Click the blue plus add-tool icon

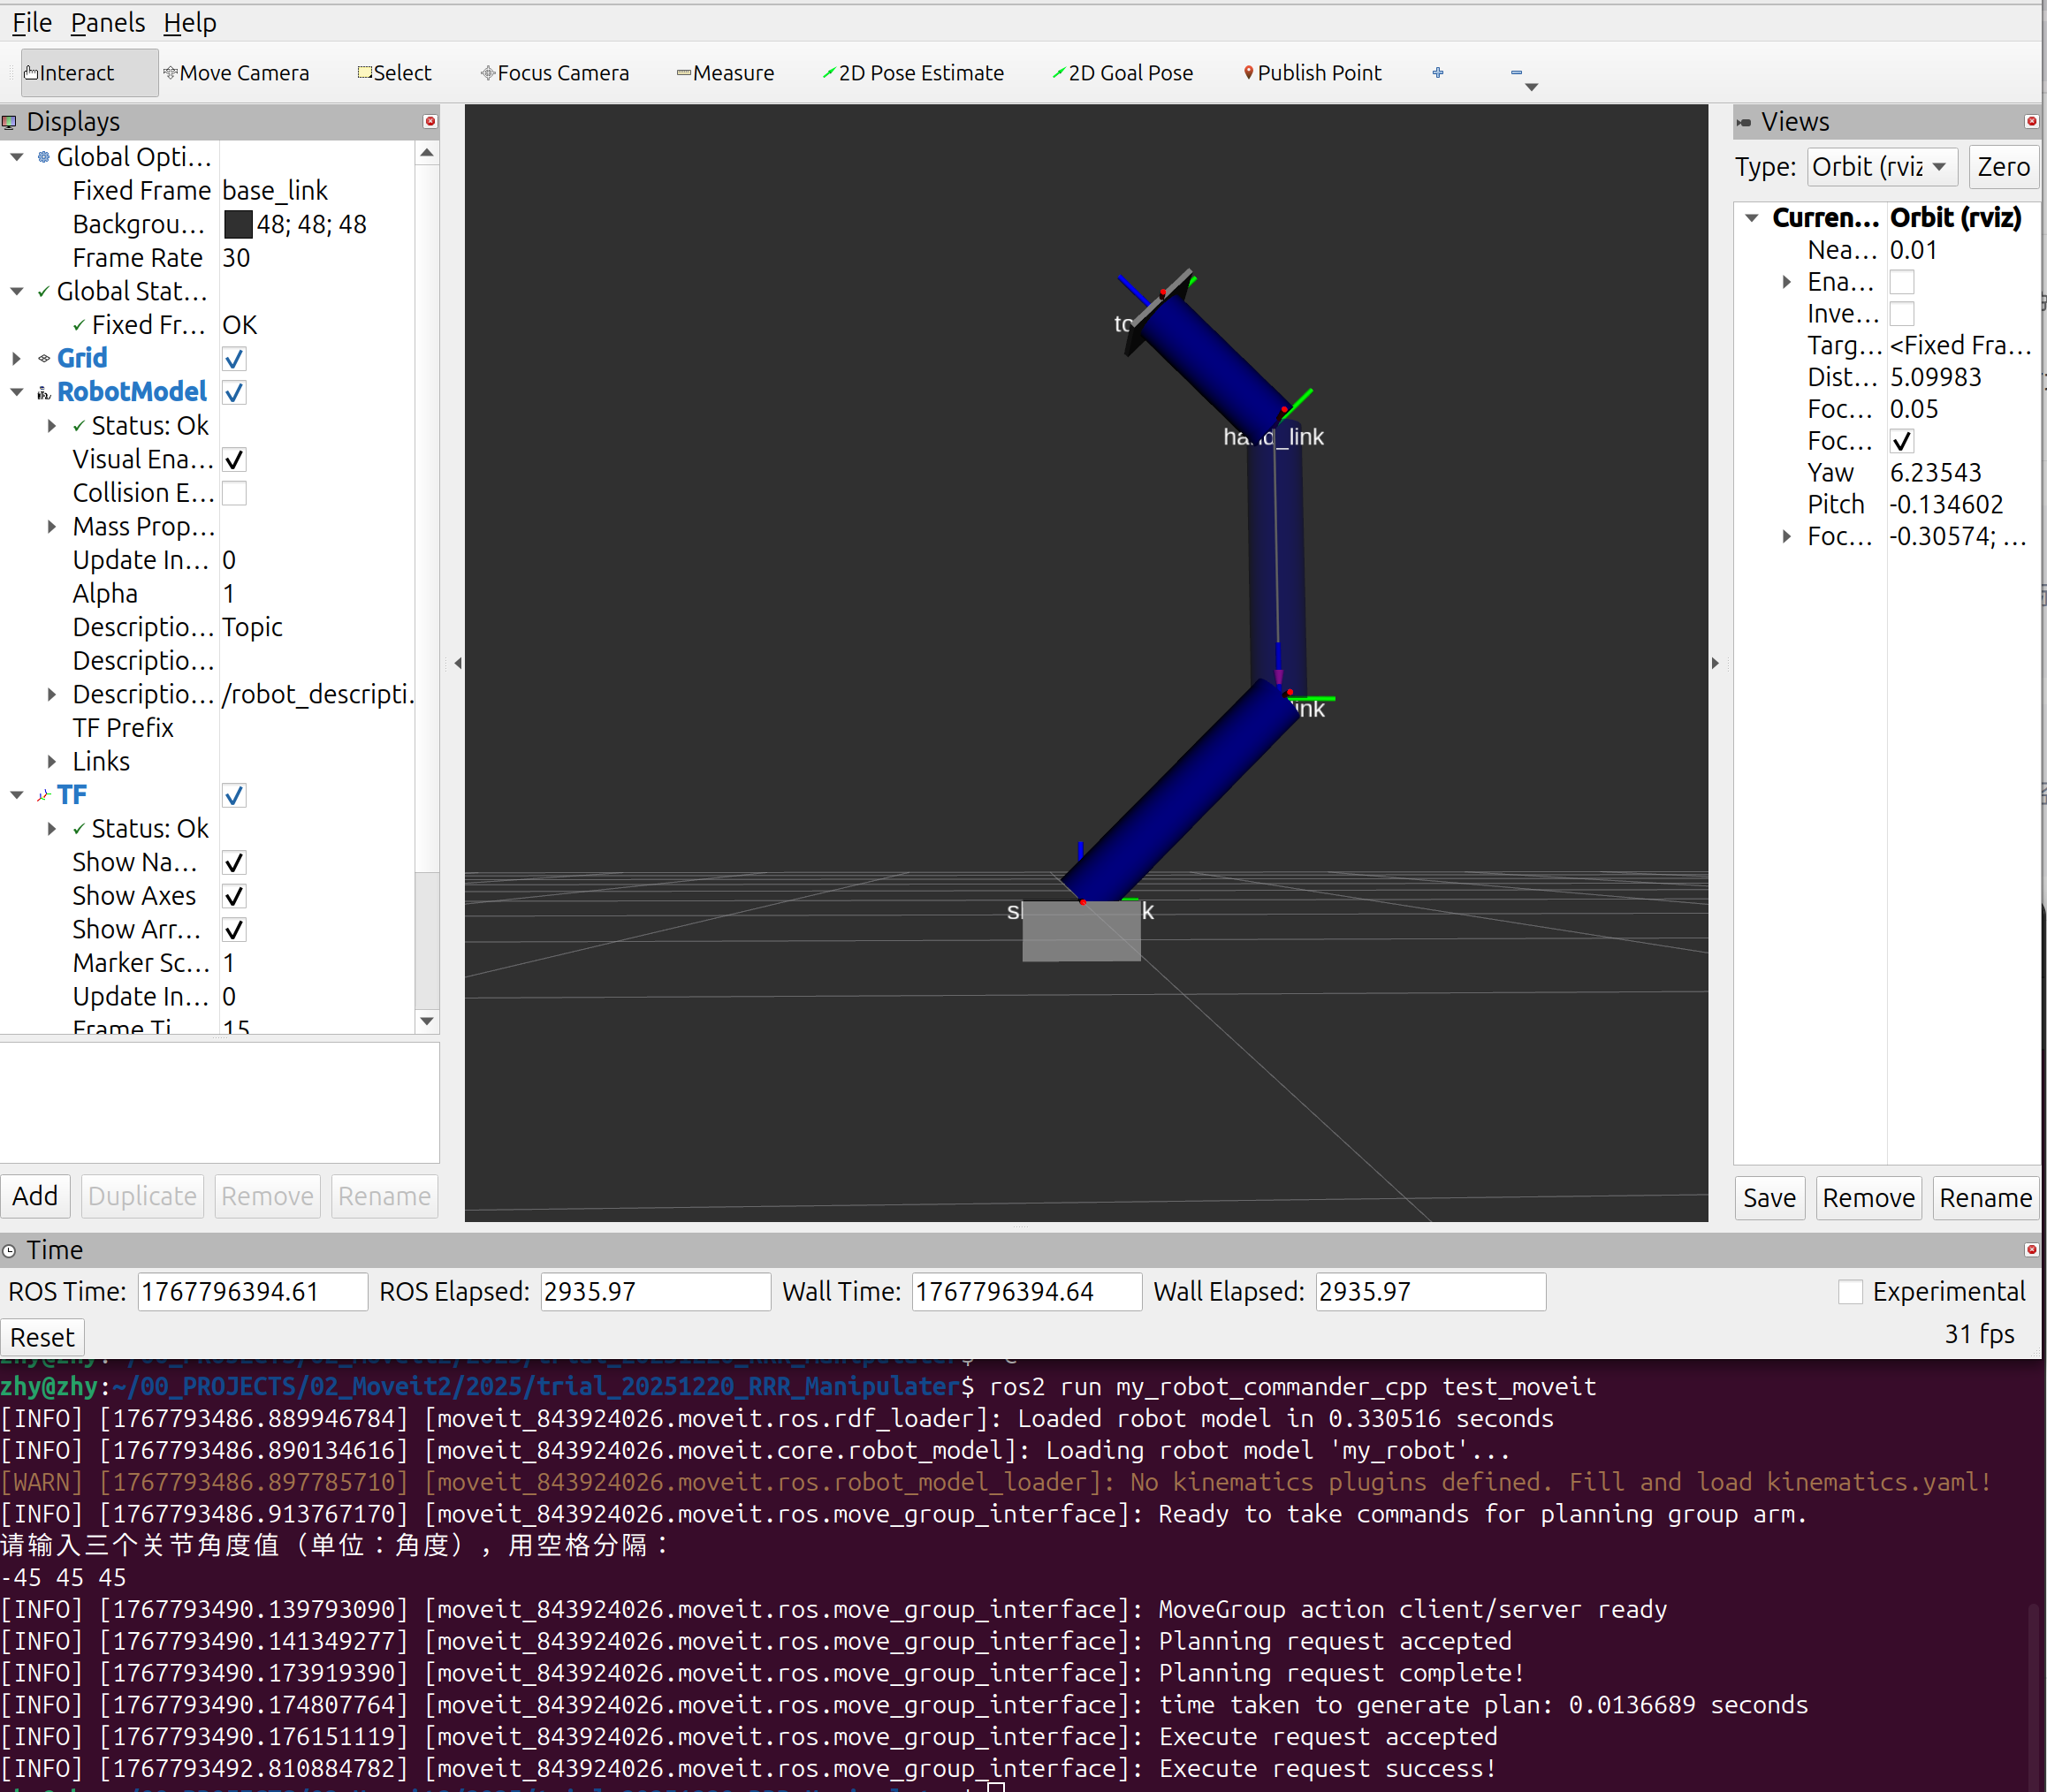point(1437,73)
